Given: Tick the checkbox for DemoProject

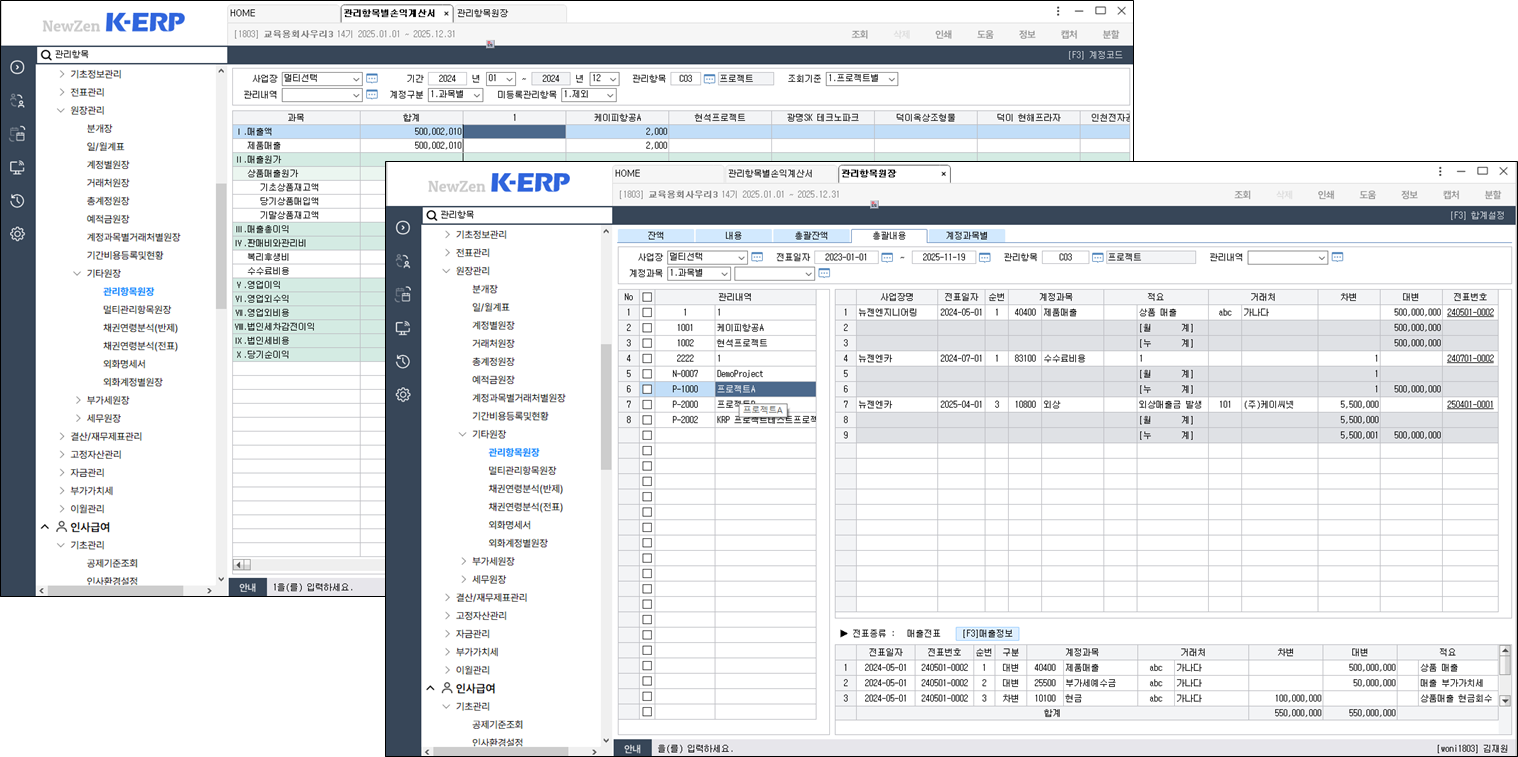Looking at the screenshot, I should click(646, 373).
